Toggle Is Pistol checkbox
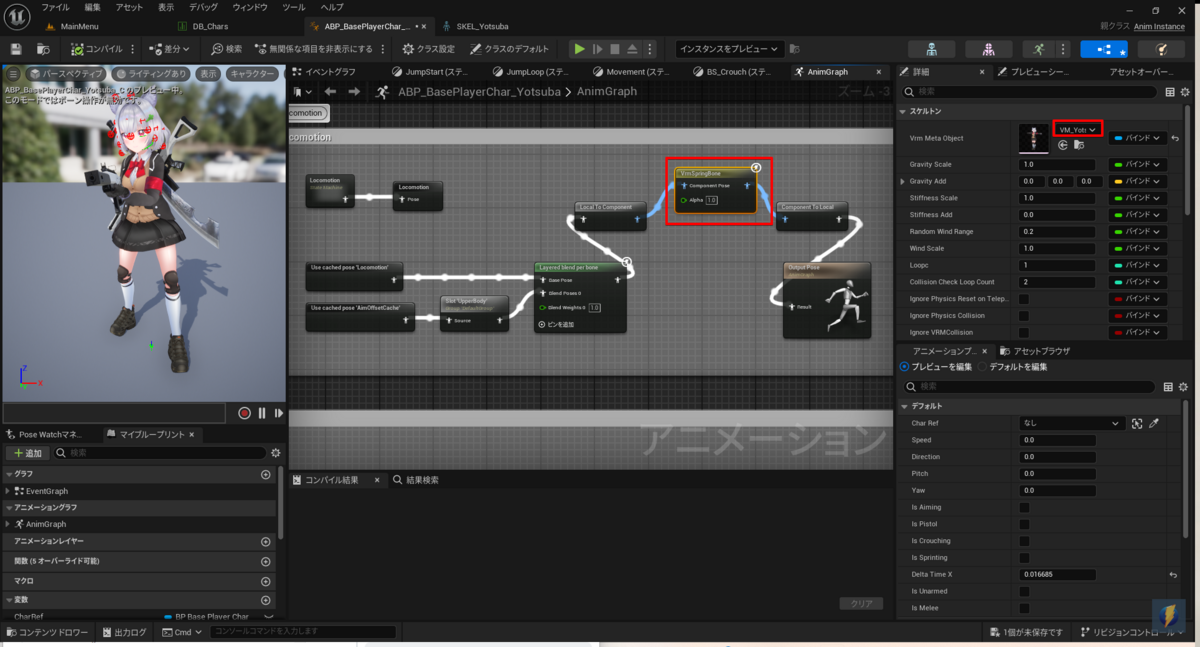This screenshot has width=1200, height=647. pyautogui.click(x=1024, y=524)
